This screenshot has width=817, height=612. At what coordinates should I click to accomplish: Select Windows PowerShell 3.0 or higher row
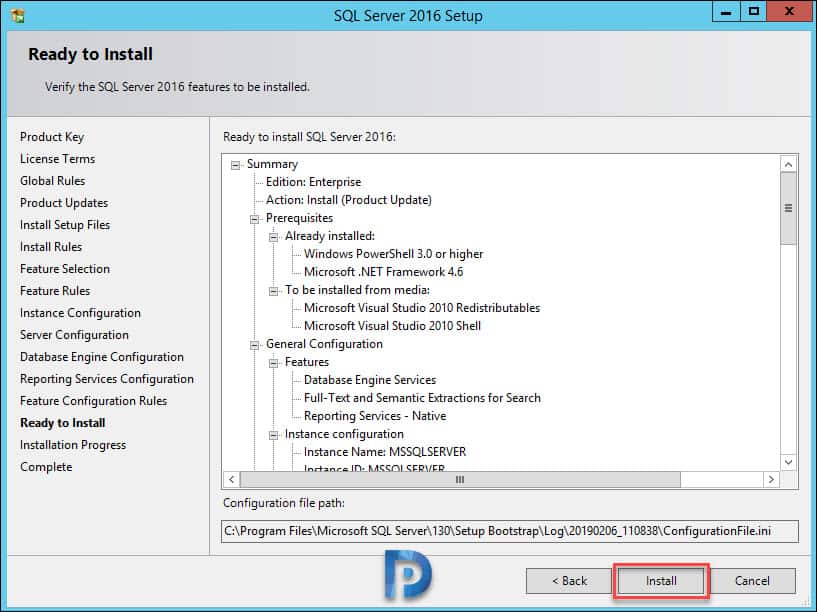pyautogui.click(x=393, y=254)
